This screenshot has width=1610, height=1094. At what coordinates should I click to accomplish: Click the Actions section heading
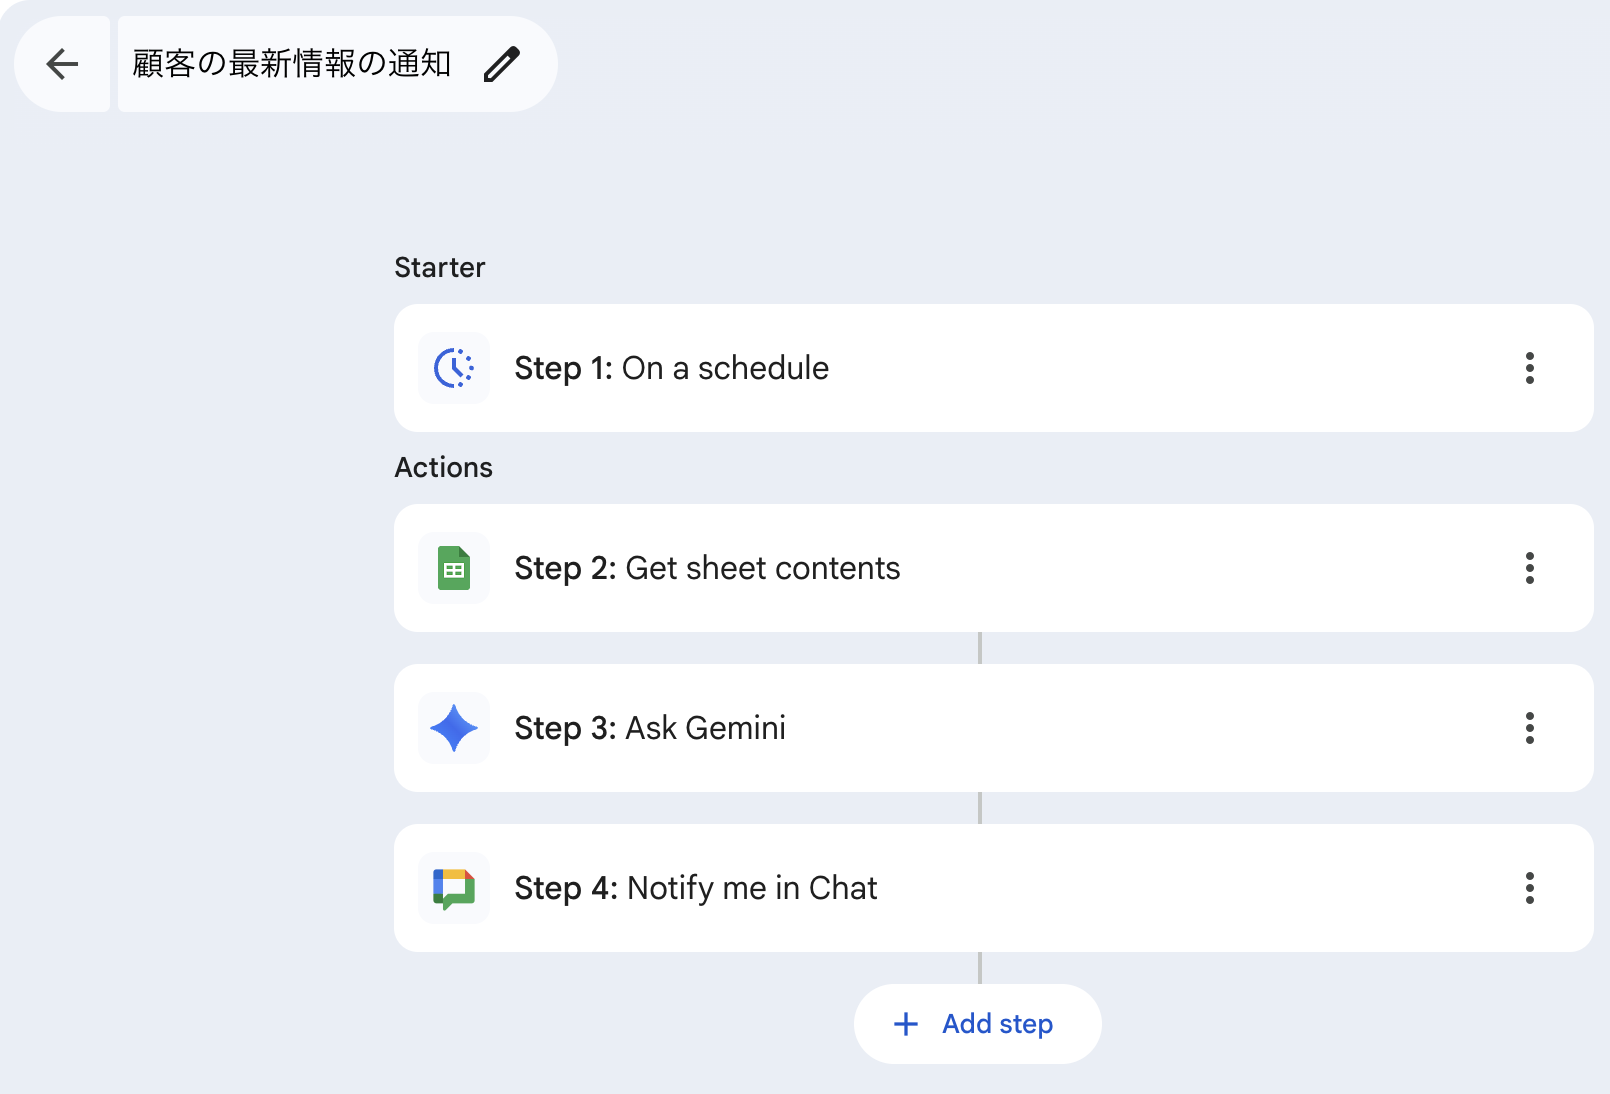click(444, 467)
